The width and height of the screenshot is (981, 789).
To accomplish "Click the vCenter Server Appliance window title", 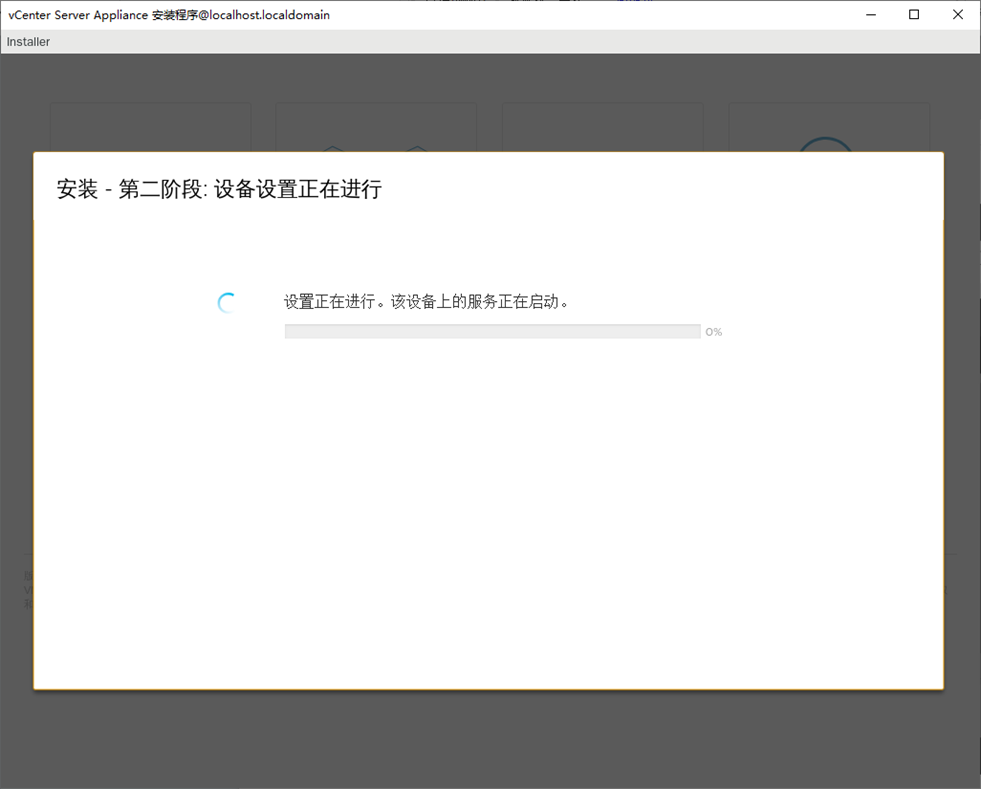I will coord(169,15).
